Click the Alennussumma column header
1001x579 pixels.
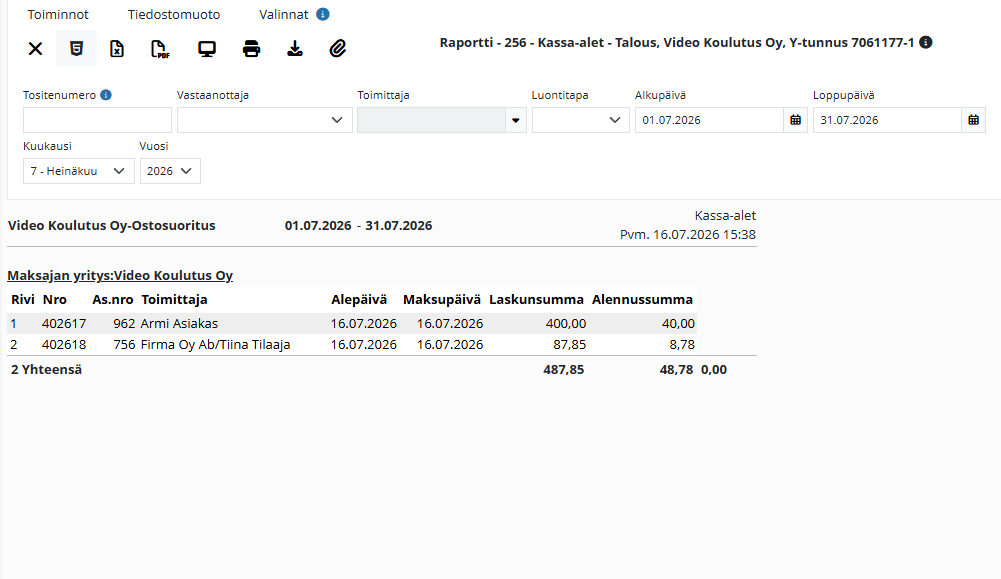[x=642, y=299]
